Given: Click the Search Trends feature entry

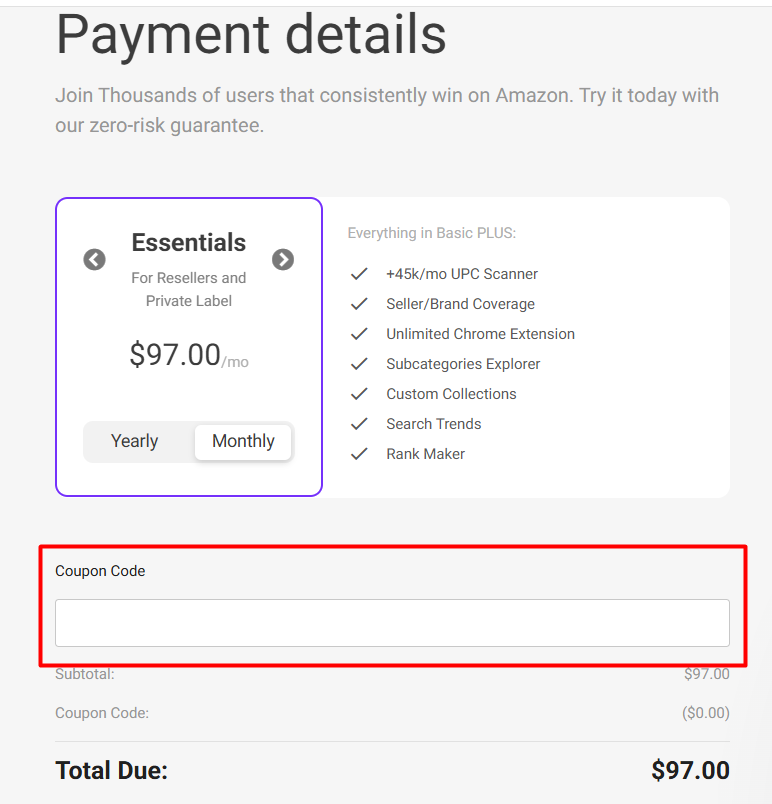Looking at the screenshot, I should 433,423.
